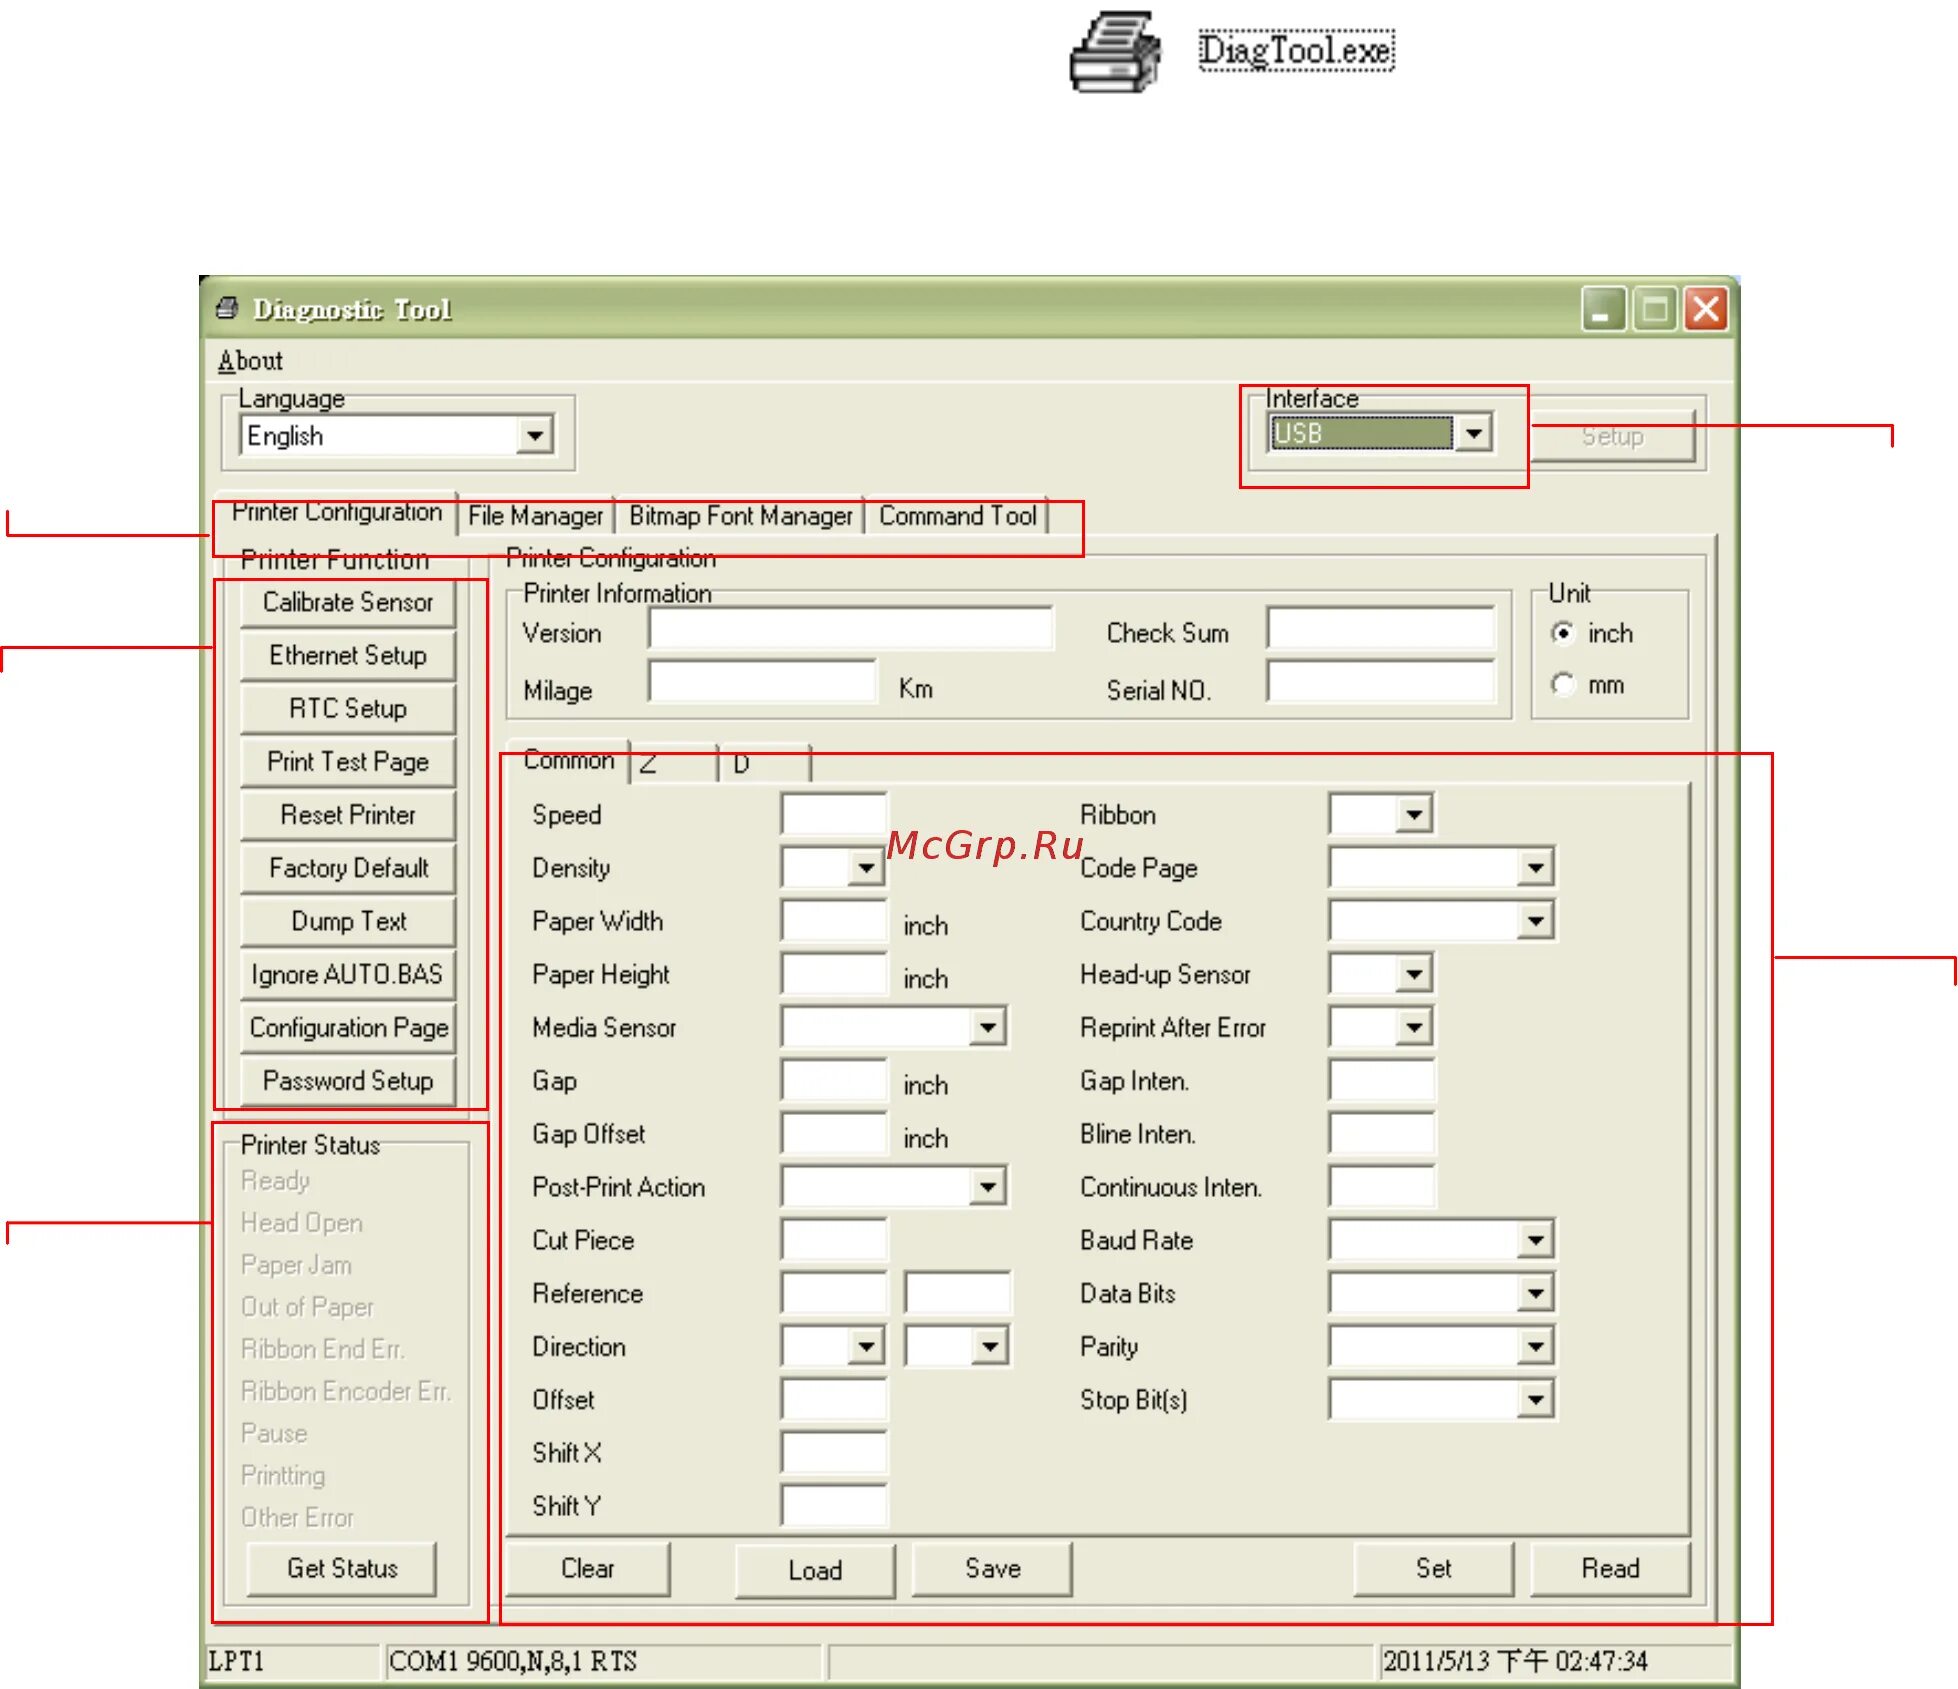Open the About menu
The image size is (1958, 1689).
(250, 361)
